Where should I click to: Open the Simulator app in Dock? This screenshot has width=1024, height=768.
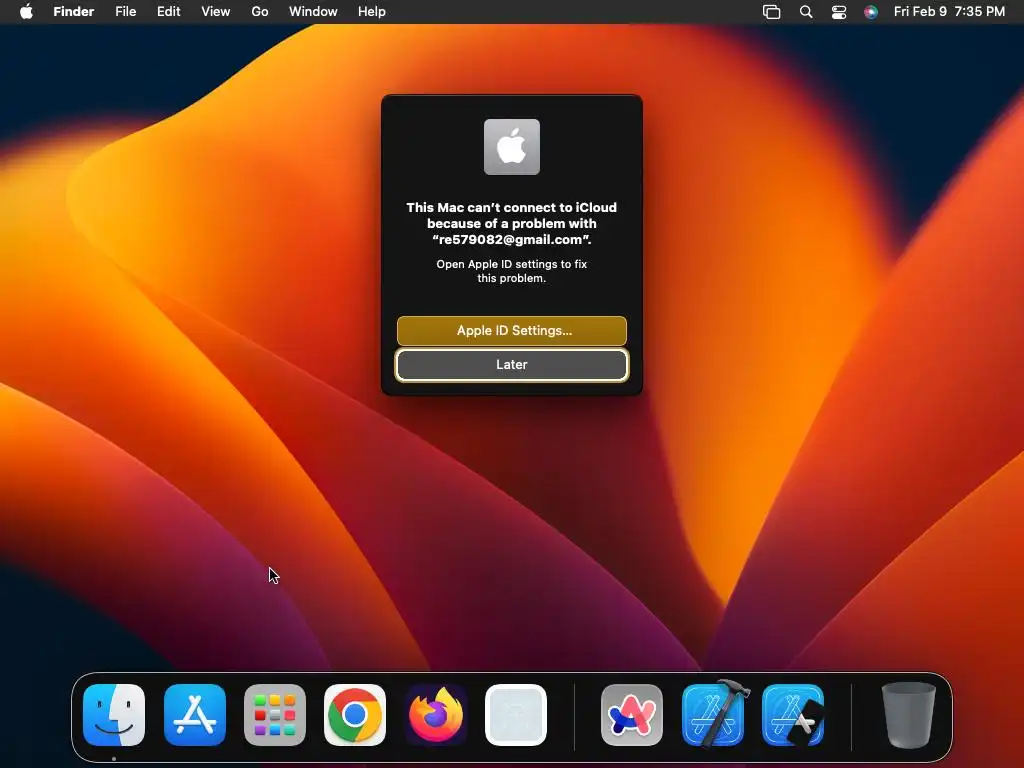point(793,715)
